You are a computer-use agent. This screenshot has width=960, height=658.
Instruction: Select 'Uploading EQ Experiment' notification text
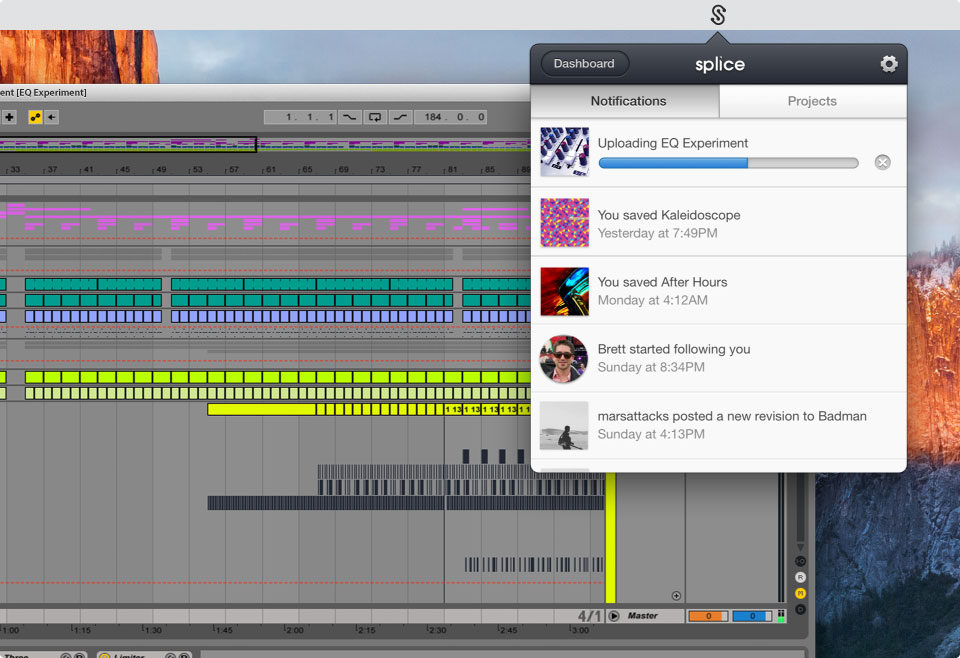coord(673,143)
